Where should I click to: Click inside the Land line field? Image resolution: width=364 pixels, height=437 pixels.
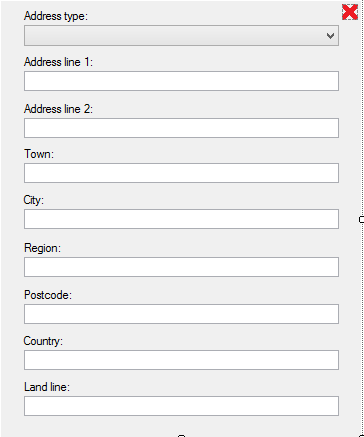pos(181,406)
